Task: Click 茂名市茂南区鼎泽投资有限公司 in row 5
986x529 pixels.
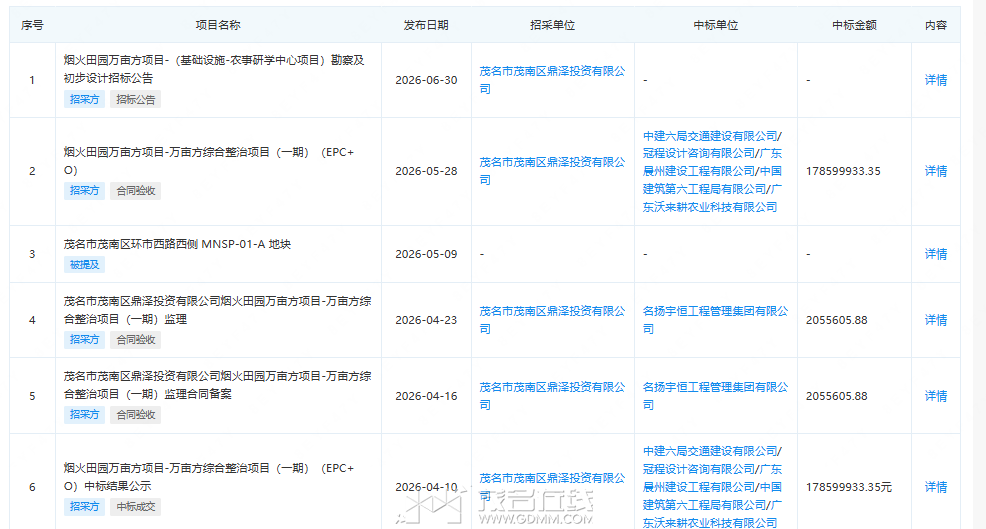Action: click(x=552, y=396)
